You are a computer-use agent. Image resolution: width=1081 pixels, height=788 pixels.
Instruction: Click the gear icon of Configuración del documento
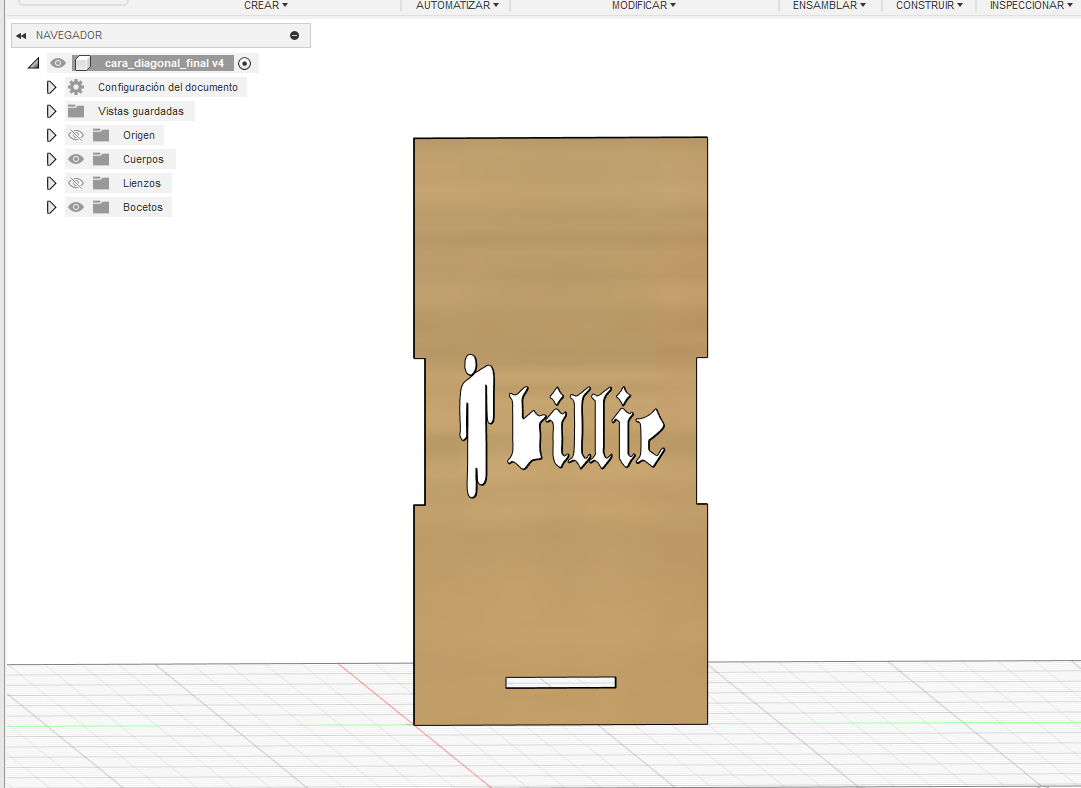pyautogui.click(x=76, y=87)
